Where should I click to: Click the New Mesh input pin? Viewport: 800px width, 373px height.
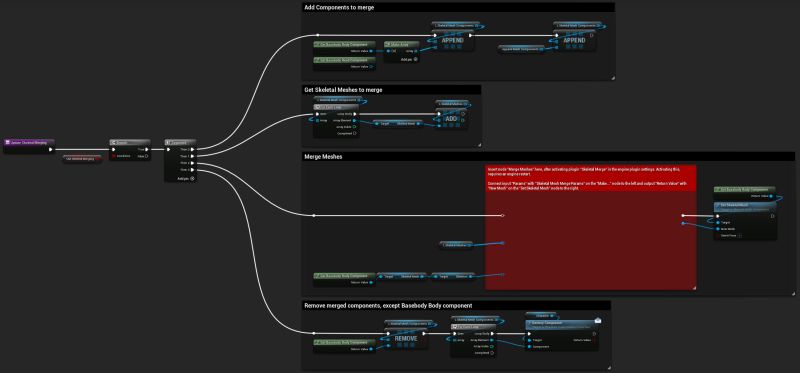coord(718,229)
